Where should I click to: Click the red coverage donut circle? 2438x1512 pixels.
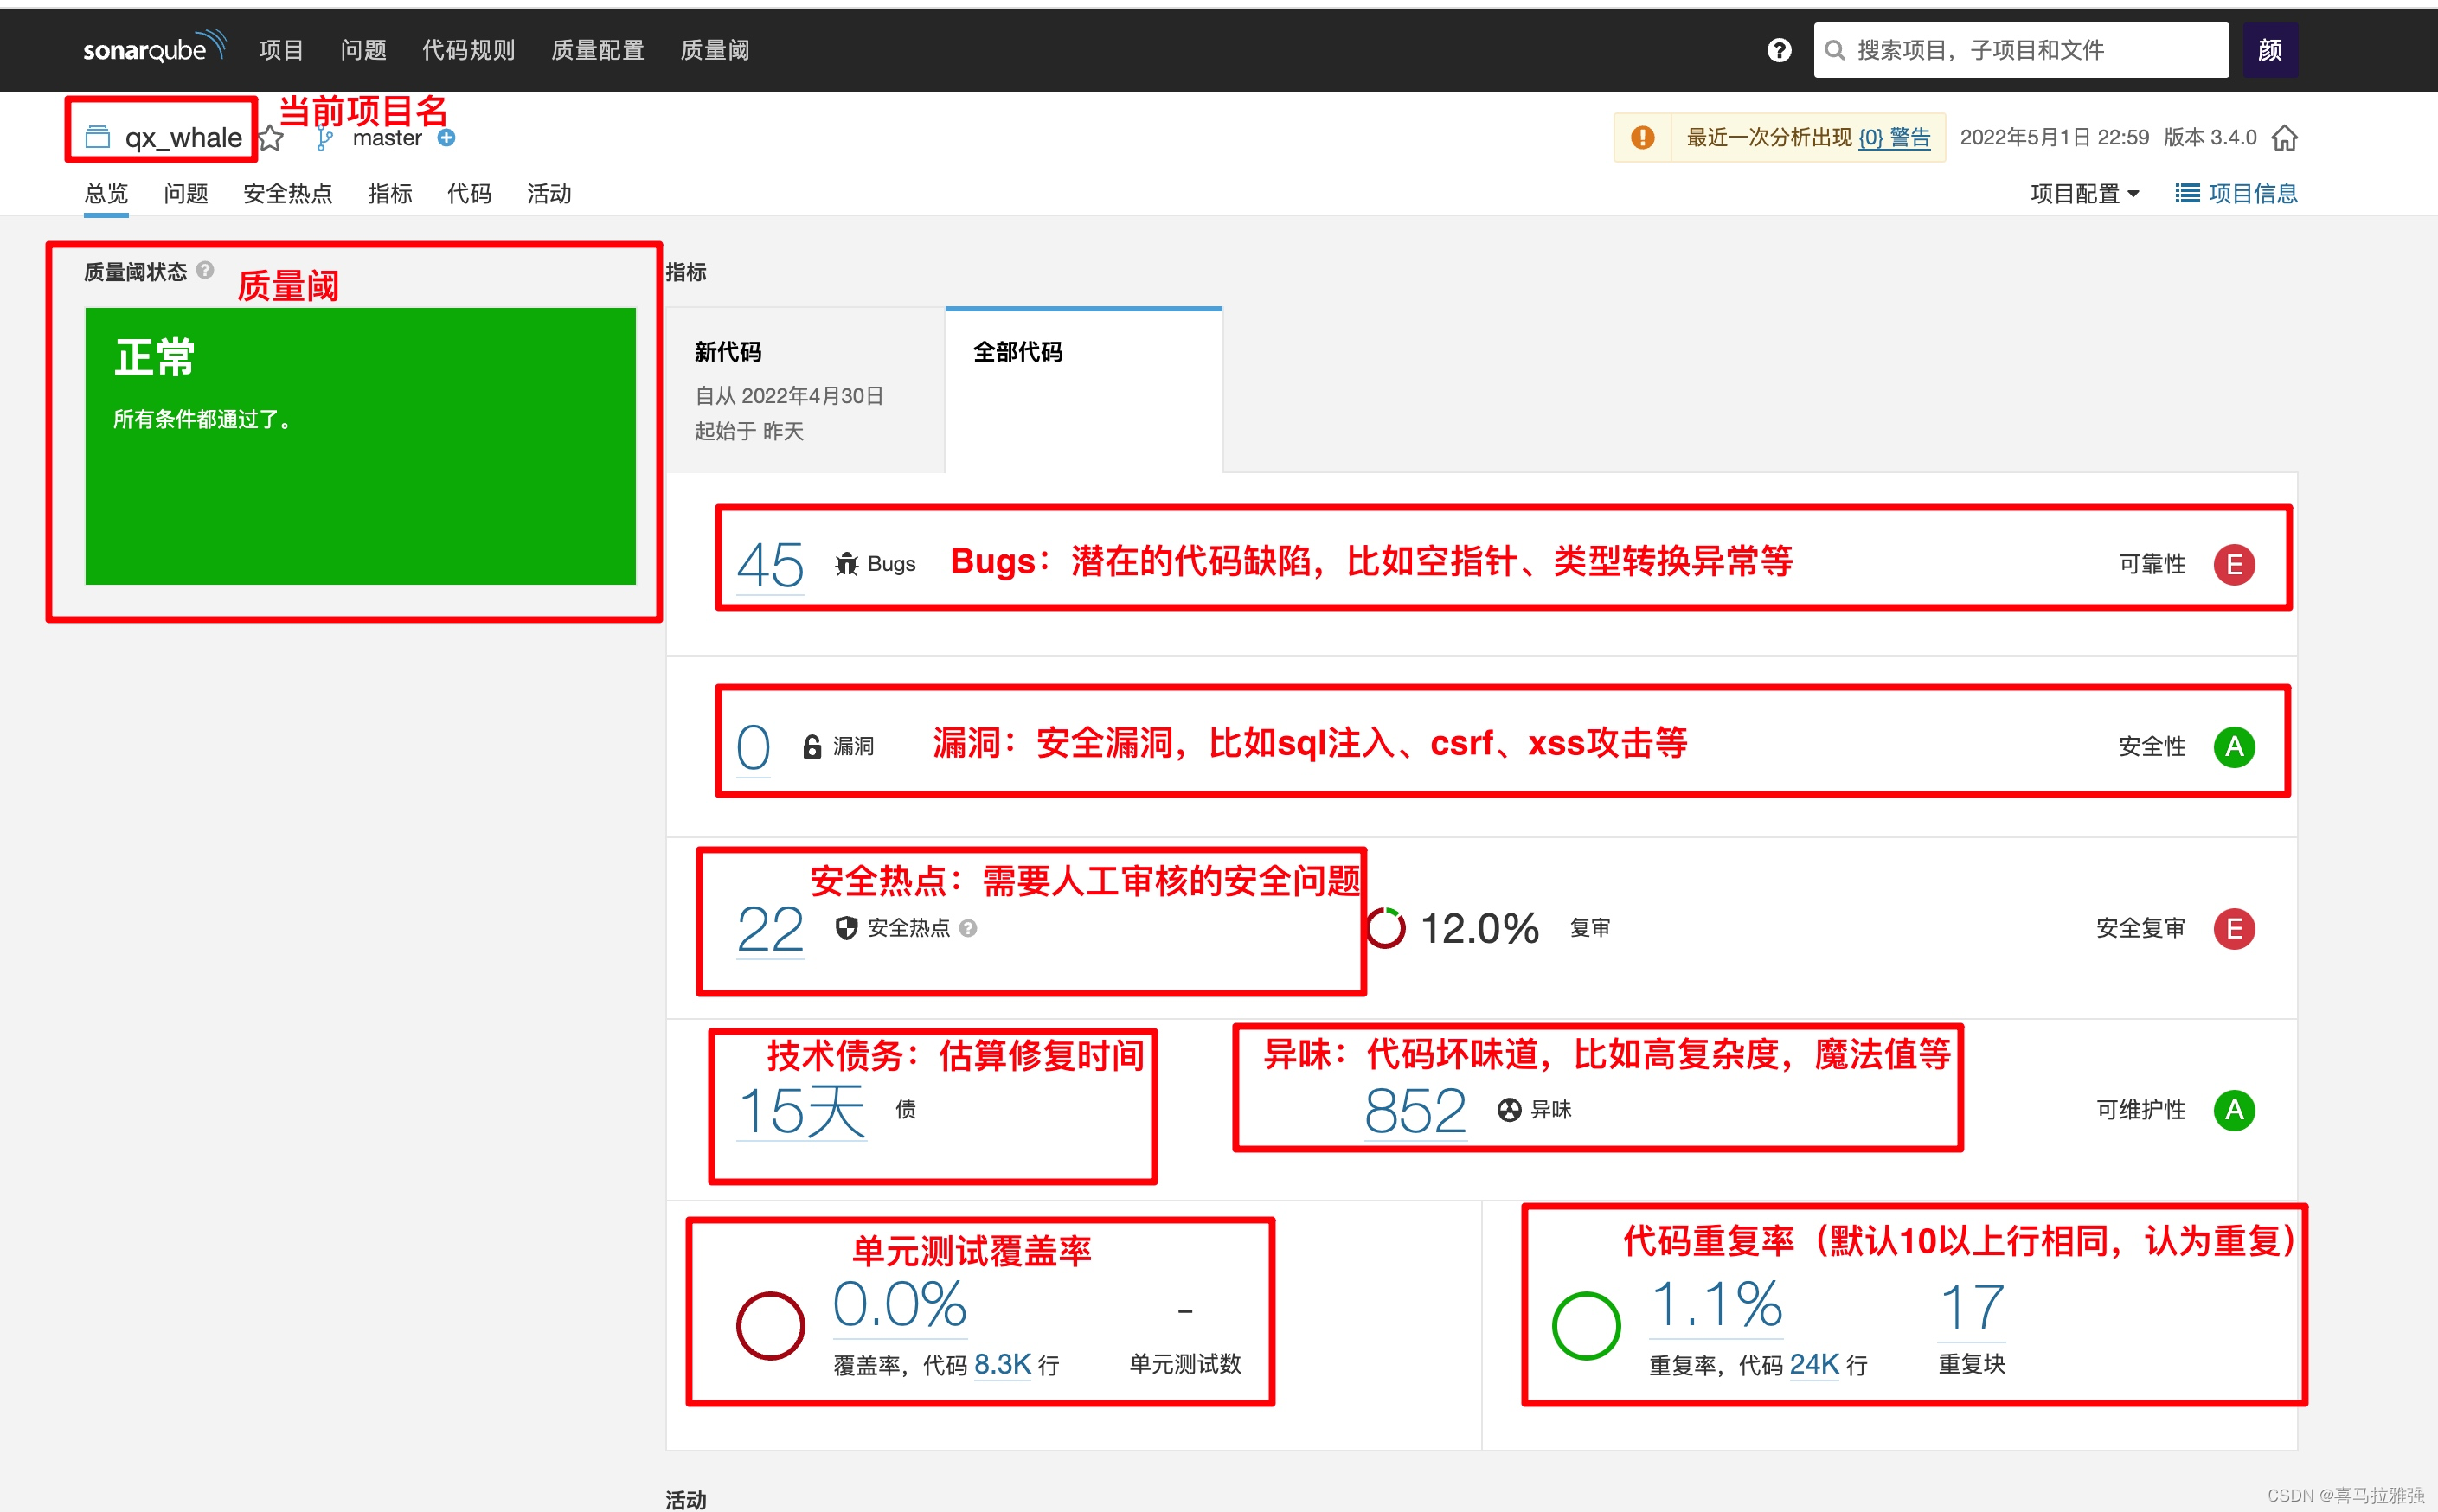click(770, 1325)
